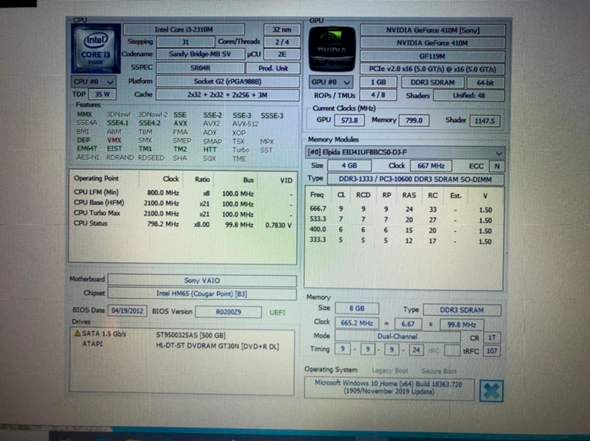Click the Unified: 48 shaders field

[x=469, y=96]
